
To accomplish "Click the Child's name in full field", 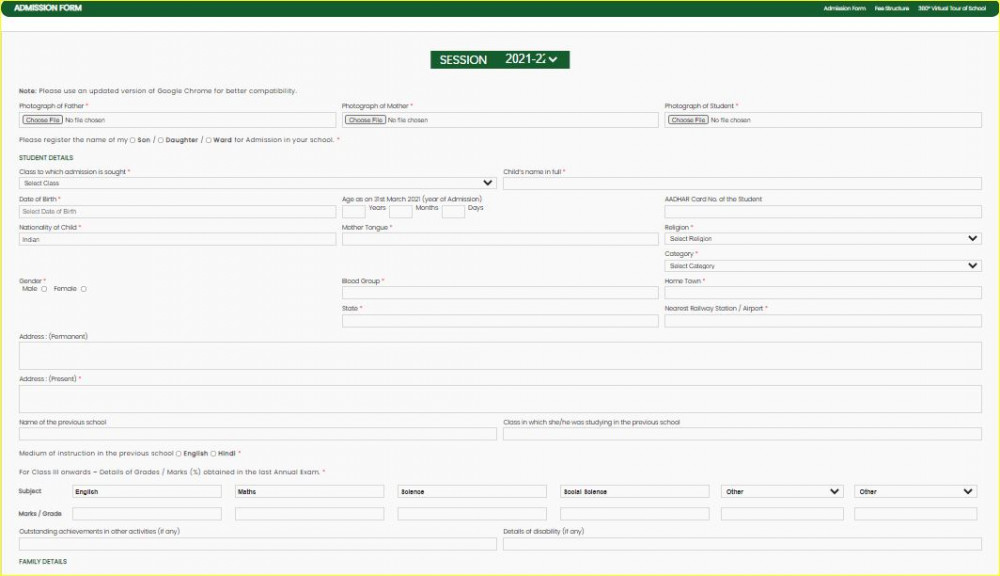I will [741, 183].
